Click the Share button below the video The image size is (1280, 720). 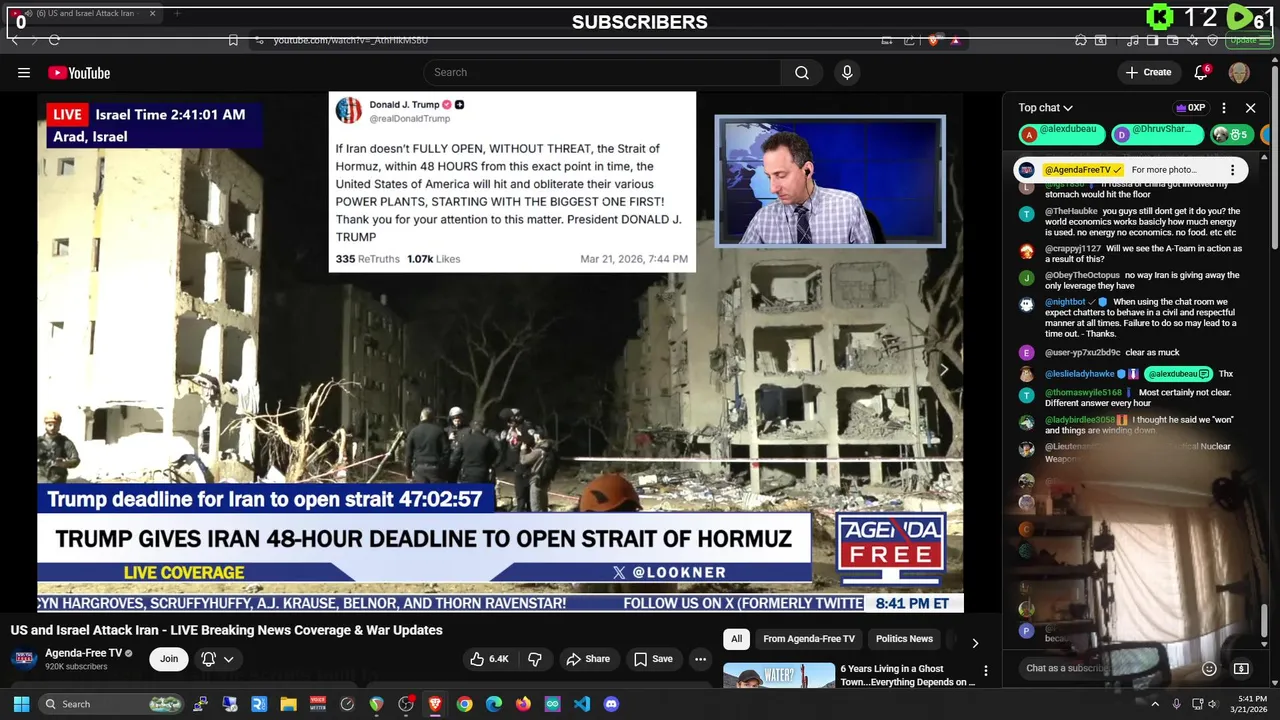[588, 659]
